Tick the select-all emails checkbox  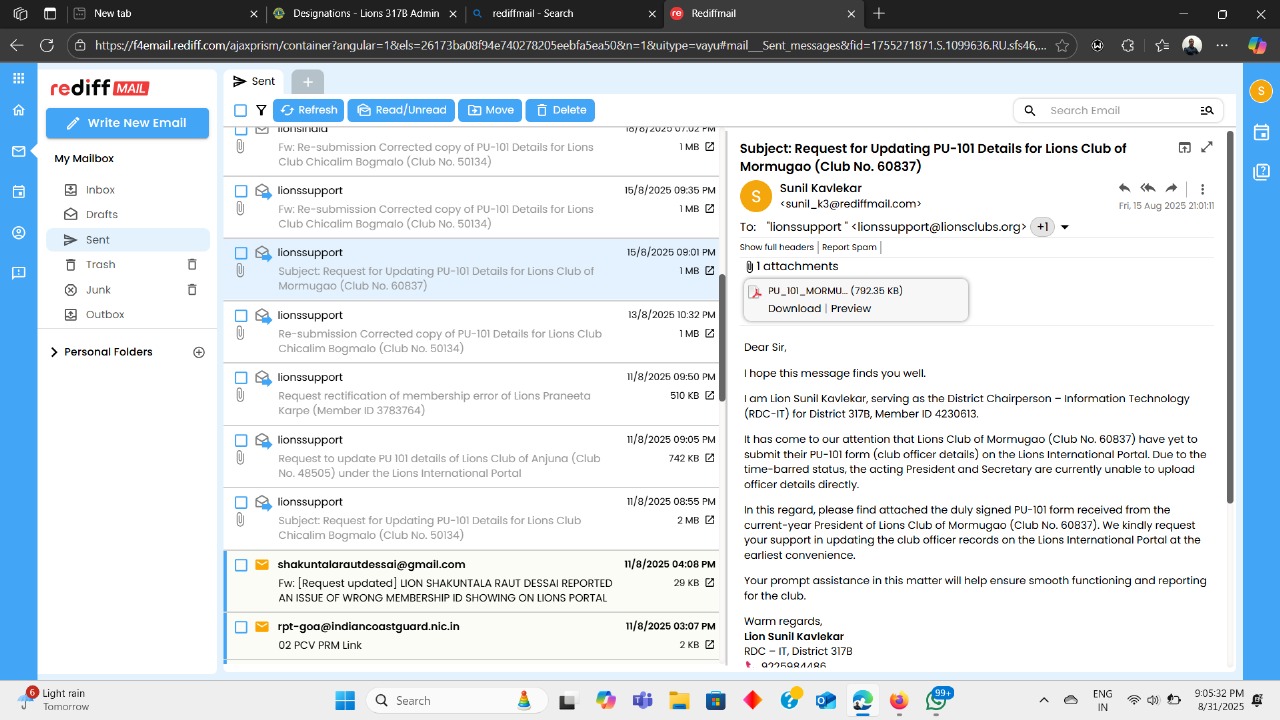pyautogui.click(x=240, y=110)
